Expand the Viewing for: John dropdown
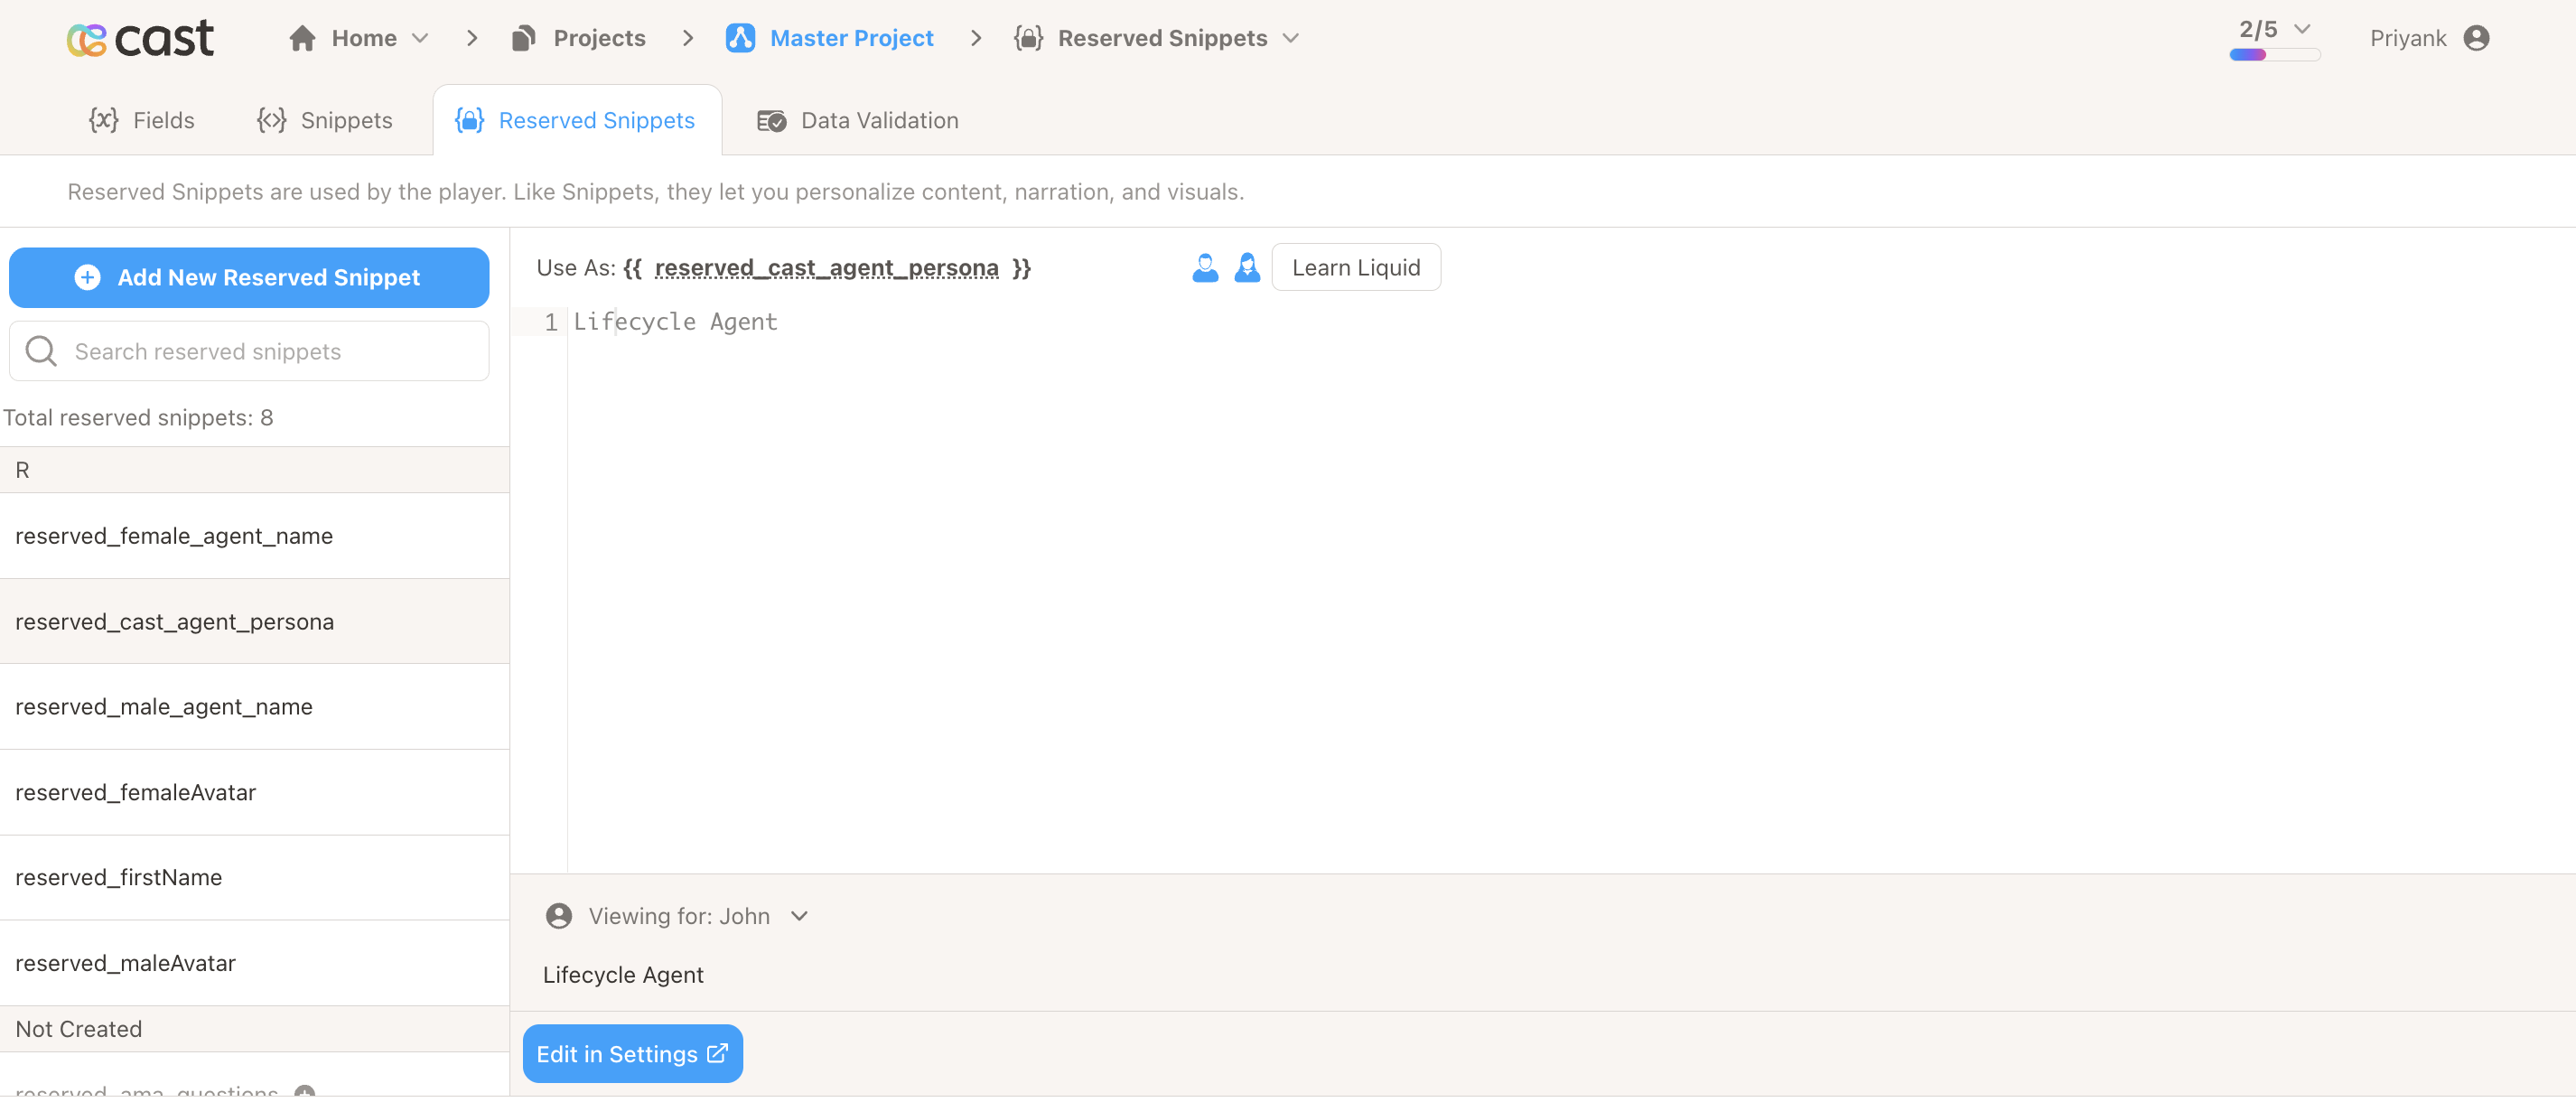 (798, 916)
